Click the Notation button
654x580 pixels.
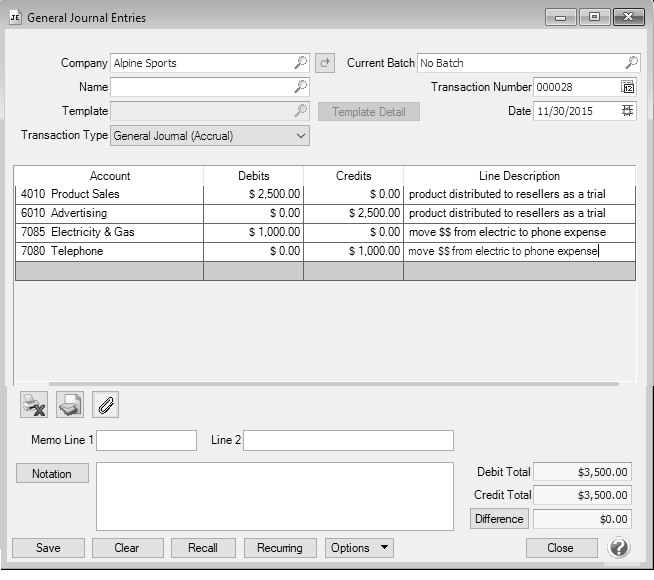pos(52,474)
